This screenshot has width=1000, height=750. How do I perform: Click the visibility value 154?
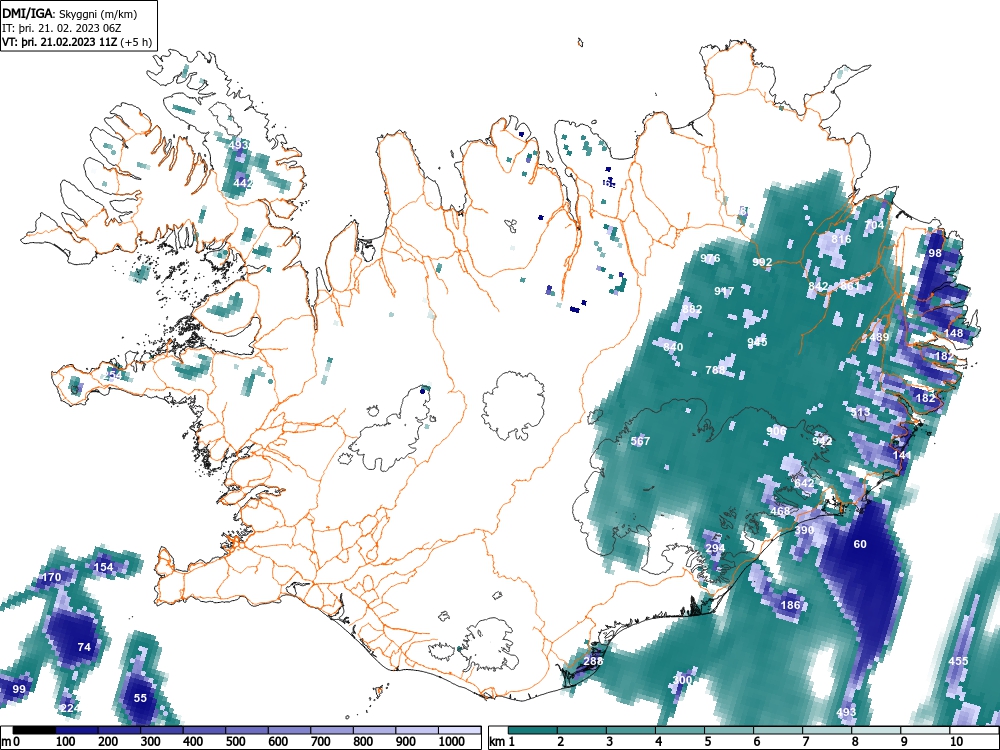pos(103,567)
